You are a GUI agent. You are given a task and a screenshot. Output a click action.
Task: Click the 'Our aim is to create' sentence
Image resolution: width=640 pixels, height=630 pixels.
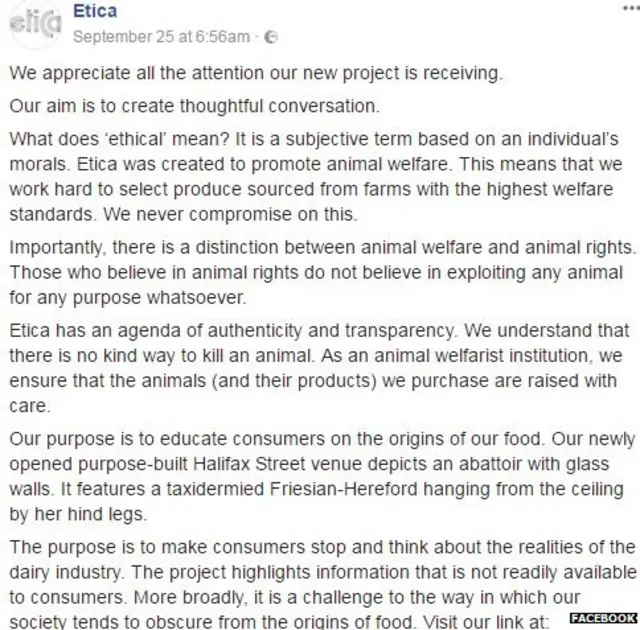point(194,106)
